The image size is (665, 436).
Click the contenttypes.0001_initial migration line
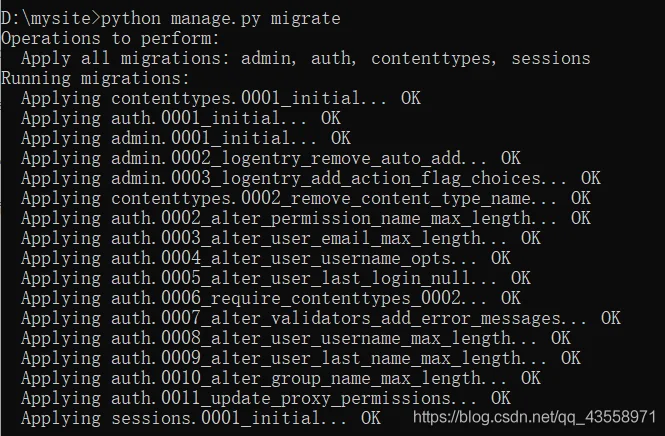click(221, 98)
